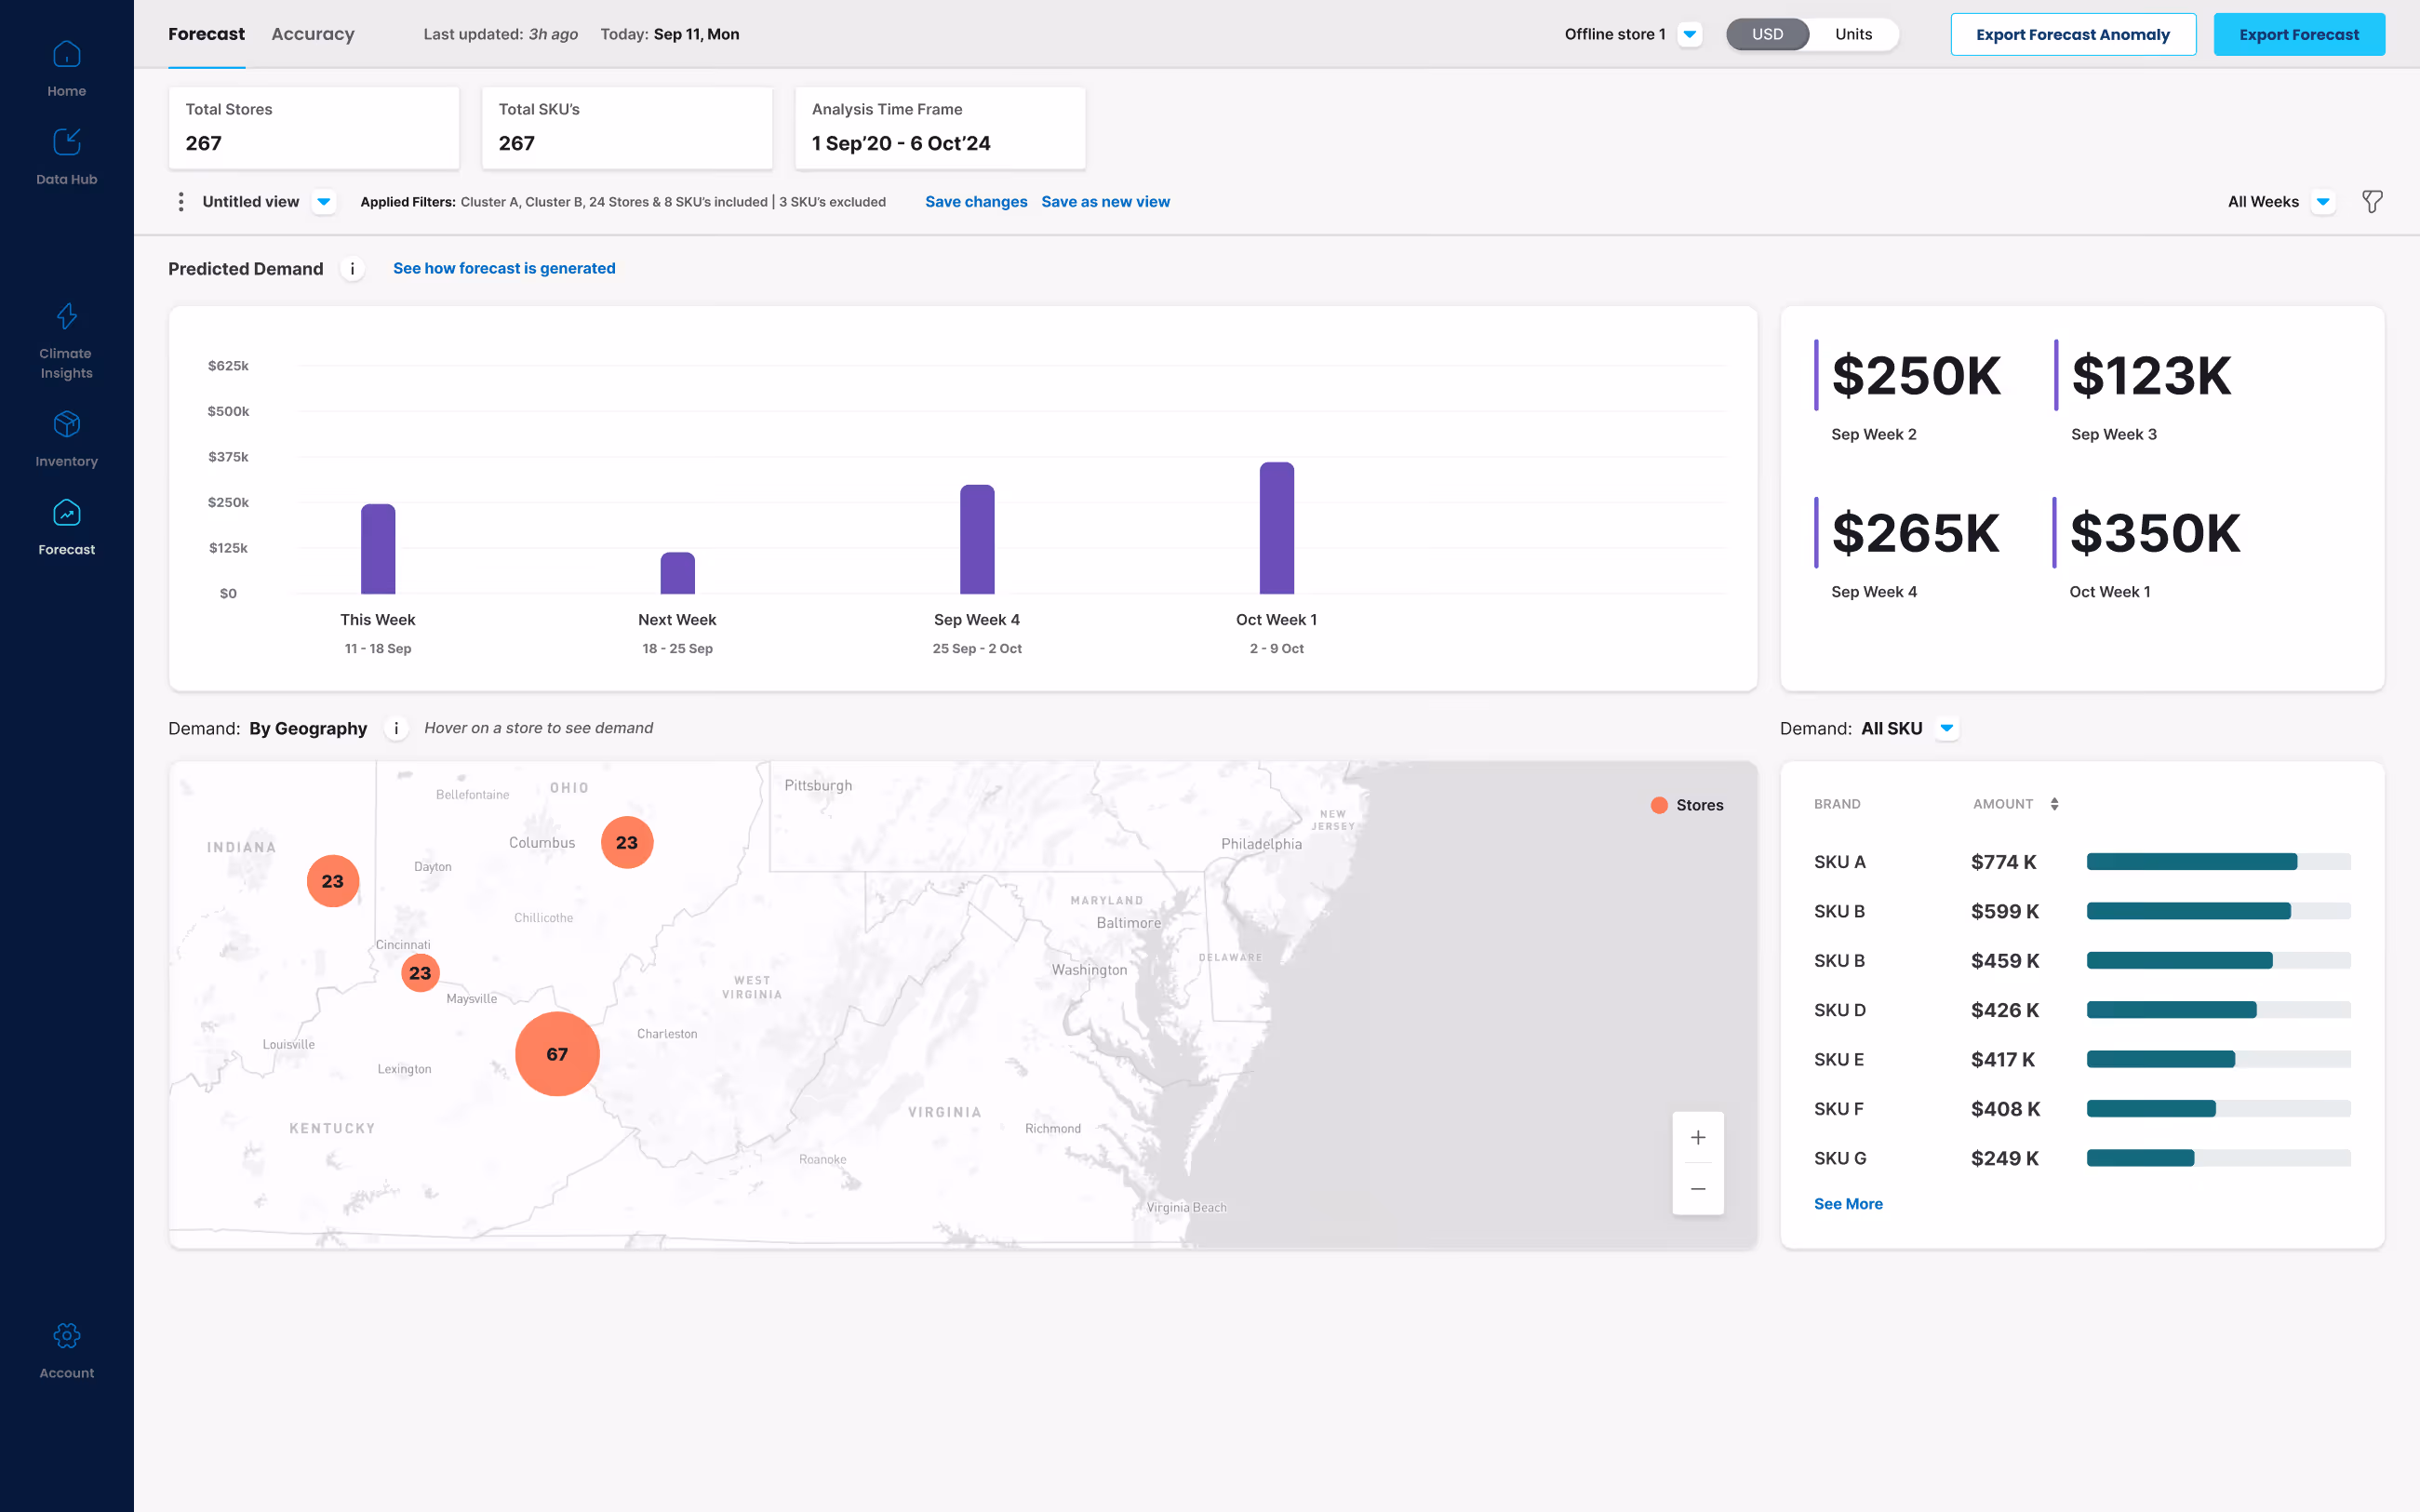2420x1512 pixels.
Task: Click the SKU E row label
Action: click(x=1839, y=1060)
